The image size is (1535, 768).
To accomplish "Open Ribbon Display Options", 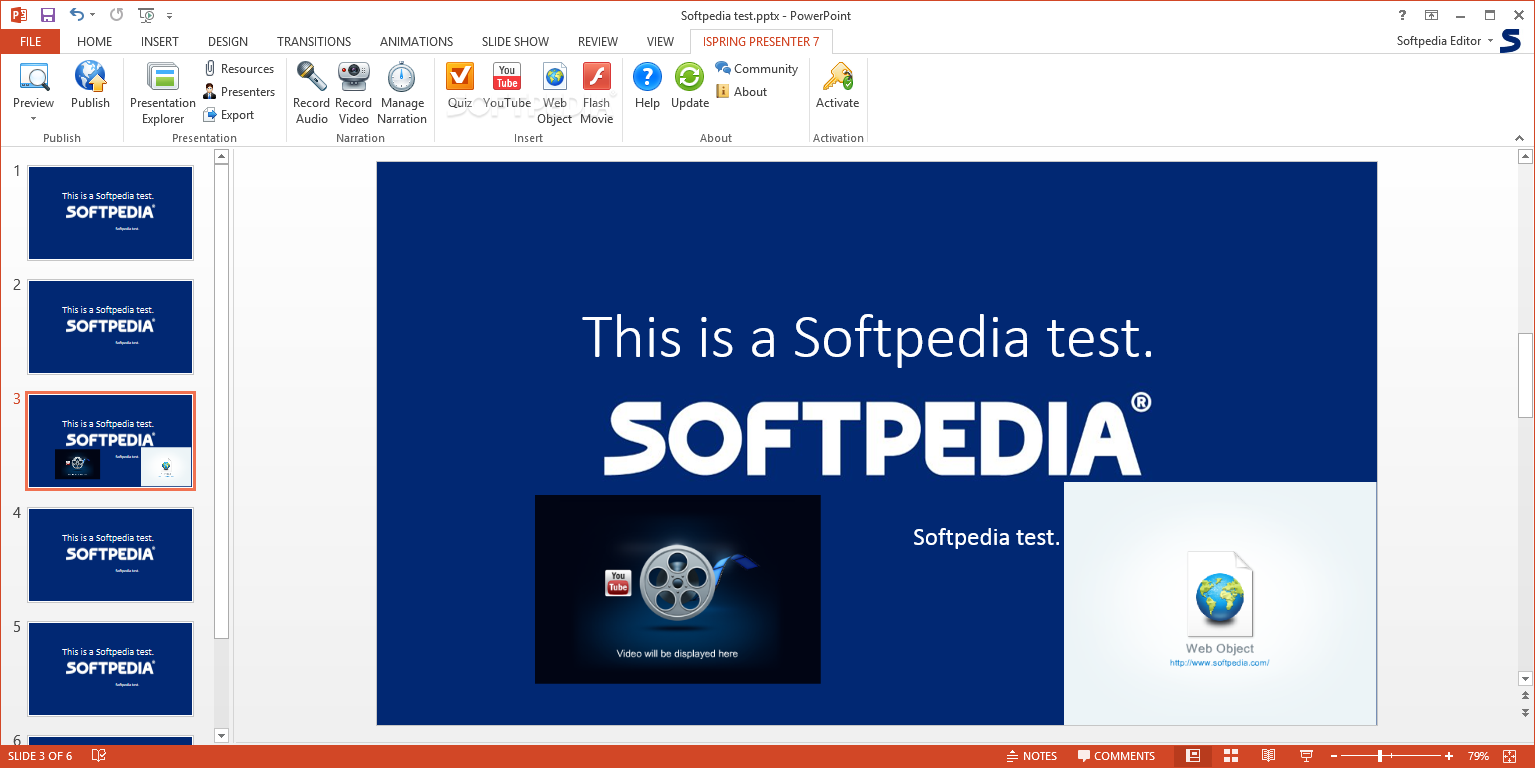I will point(1431,15).
